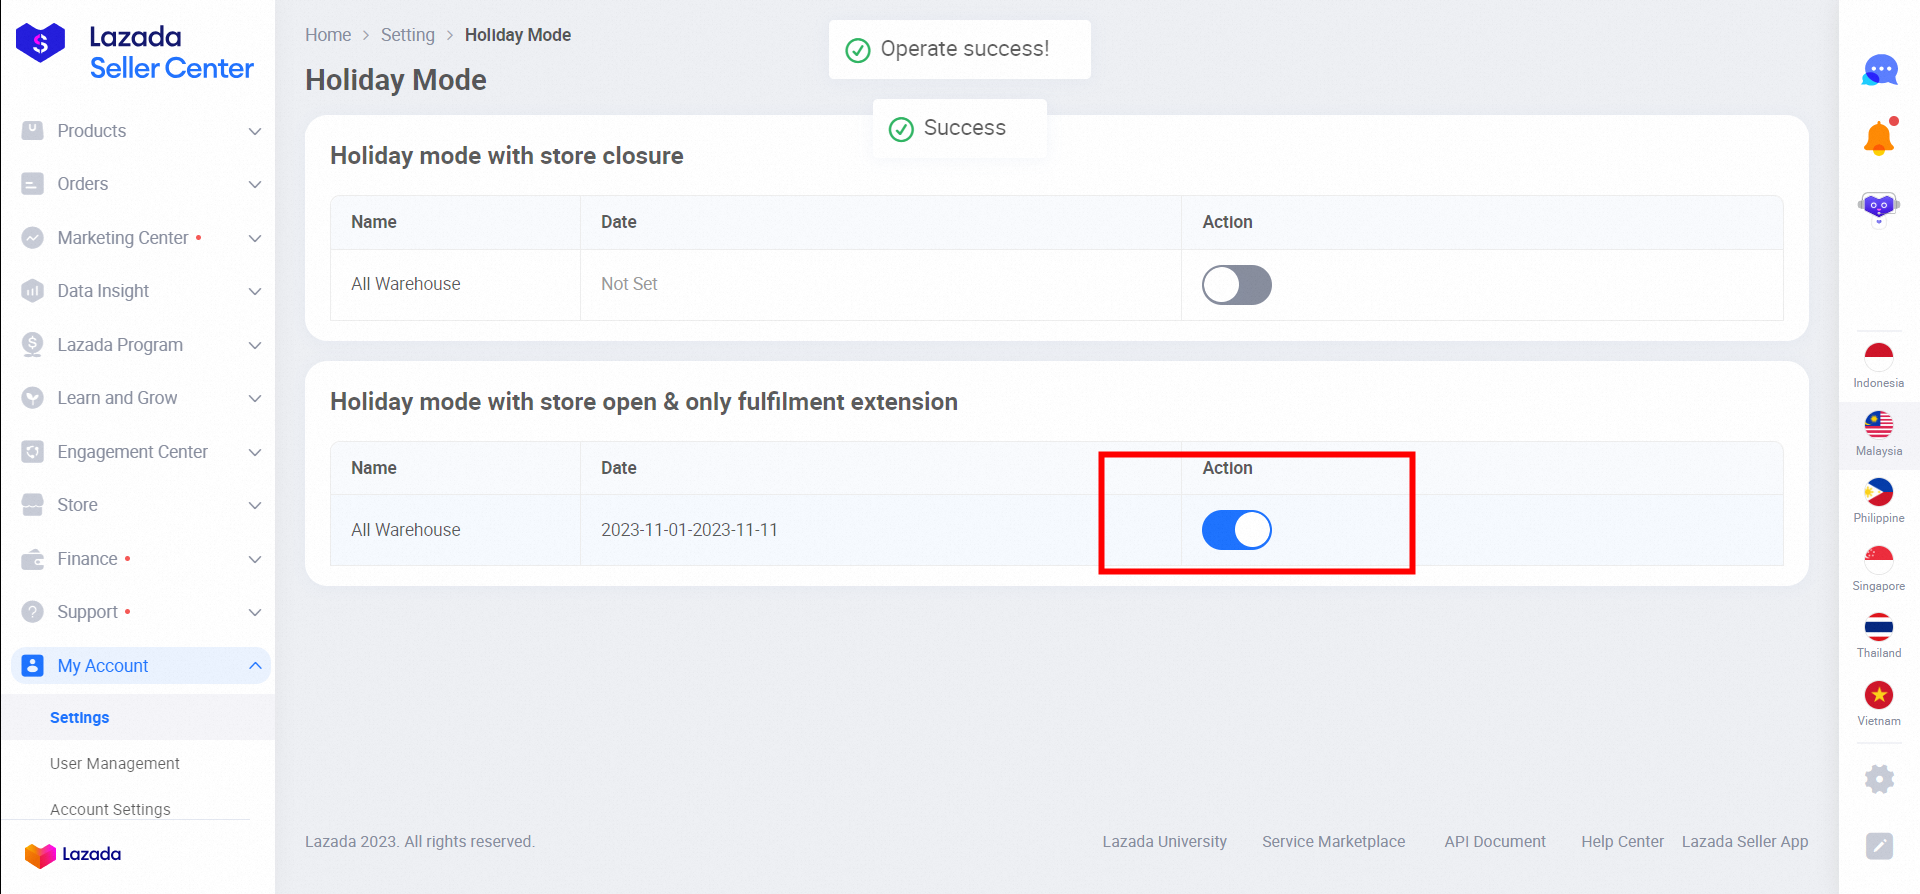
Task: Select the Philippine flag icon
Action: coord(1878,493)
